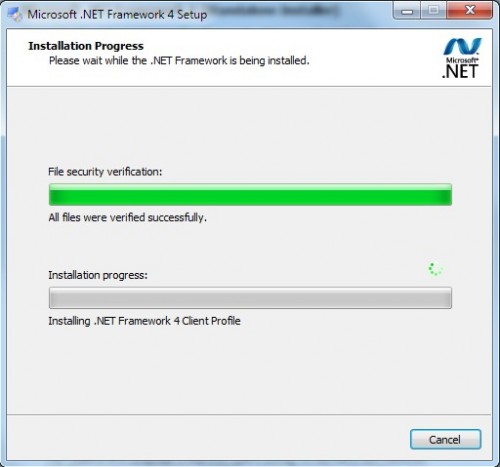Click the green spinning busy indicator
Viewport: 500px width, 467px height.
(435, 269)
